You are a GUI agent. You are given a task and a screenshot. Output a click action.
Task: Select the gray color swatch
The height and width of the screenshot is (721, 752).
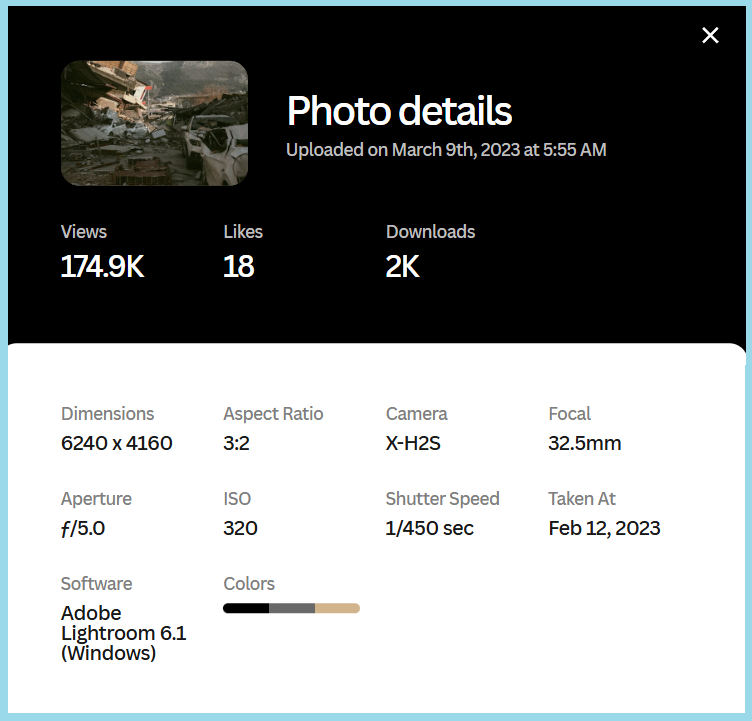point(292,608)
